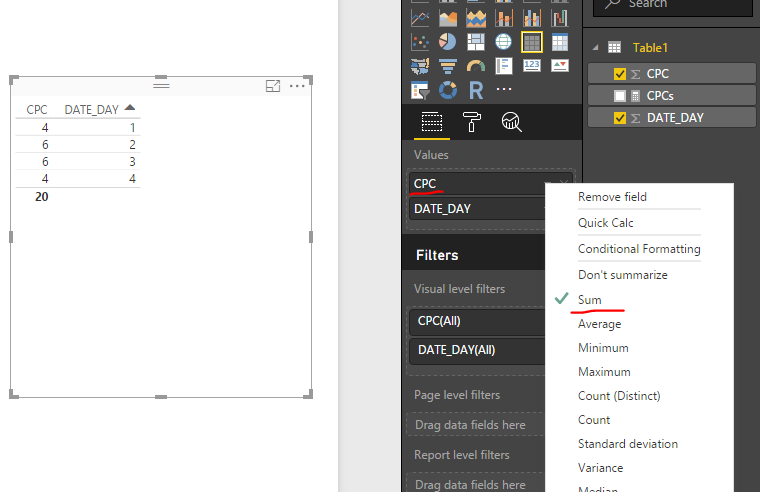Select the checked Sum aggregation
The width and height of the screenshot is (760, 492).
pyautogui.click(x=589, y=300)
